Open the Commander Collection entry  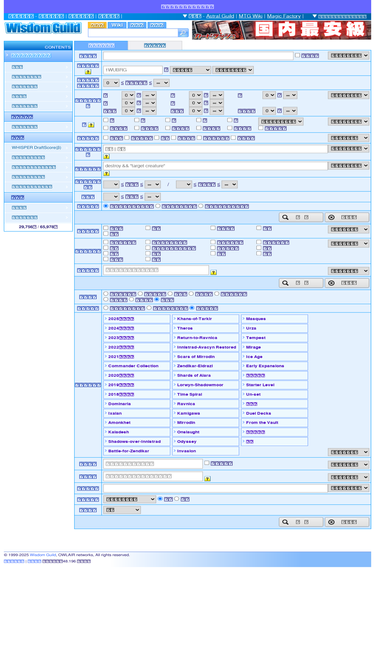(x=137, y=366)
